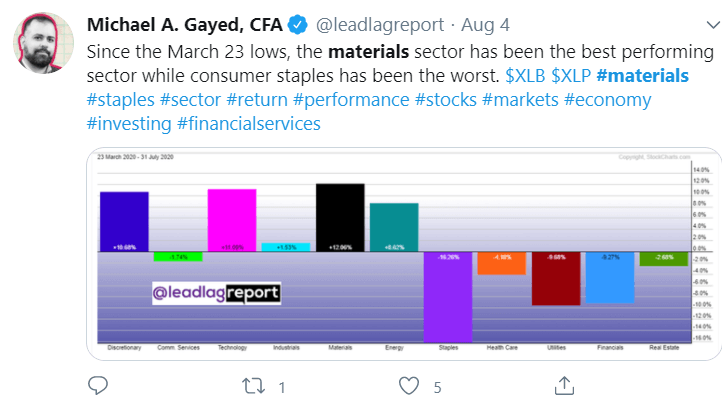This screenshot has width=722, height=402.
Task: Like the tweet with the heart icon
Action: click(x=408, y=385)
